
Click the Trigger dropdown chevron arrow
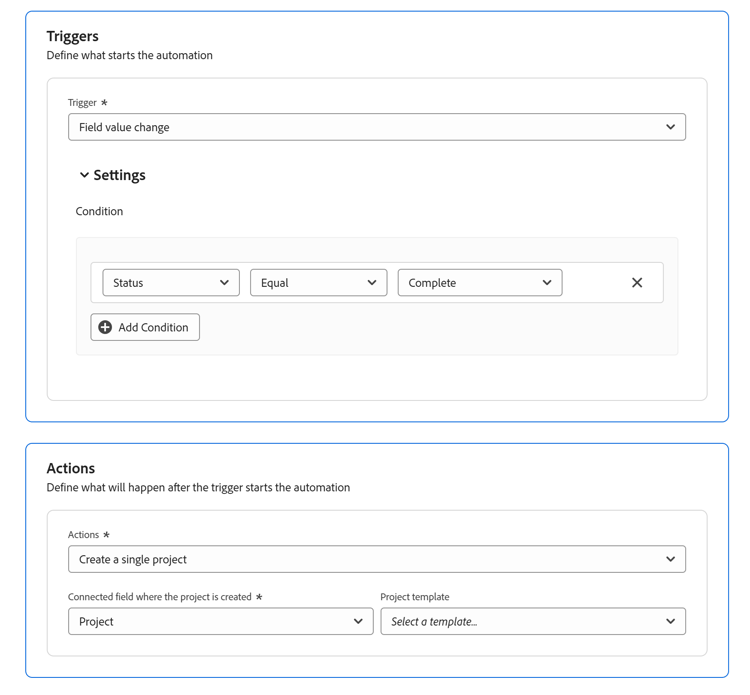click(670, 127)
